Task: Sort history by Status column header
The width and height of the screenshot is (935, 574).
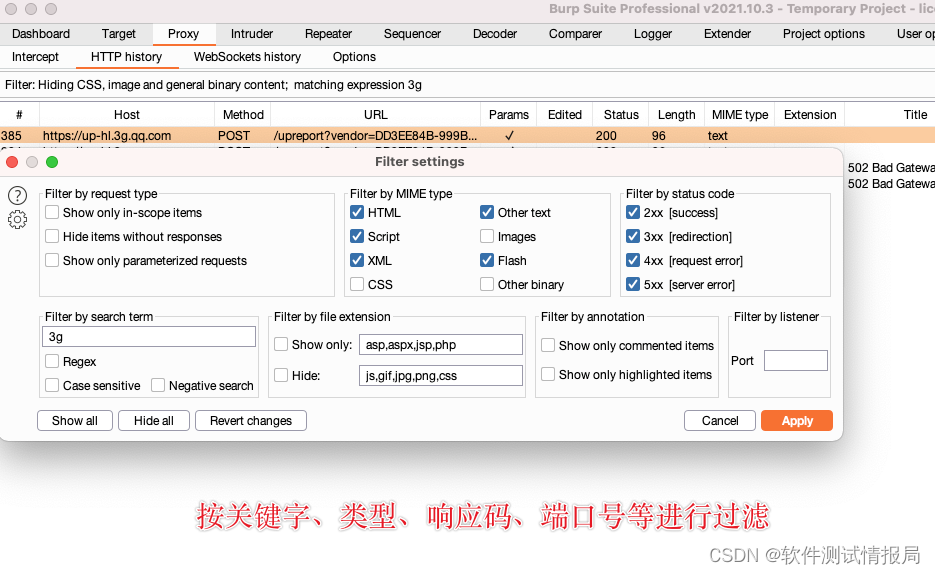Action: (x=621, y=114)
